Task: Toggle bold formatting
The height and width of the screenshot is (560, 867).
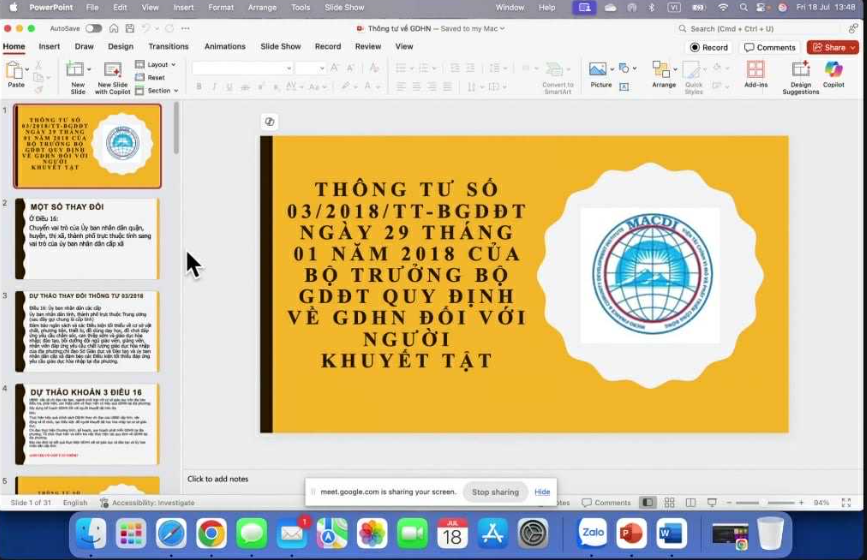Action: coord(199,87)
